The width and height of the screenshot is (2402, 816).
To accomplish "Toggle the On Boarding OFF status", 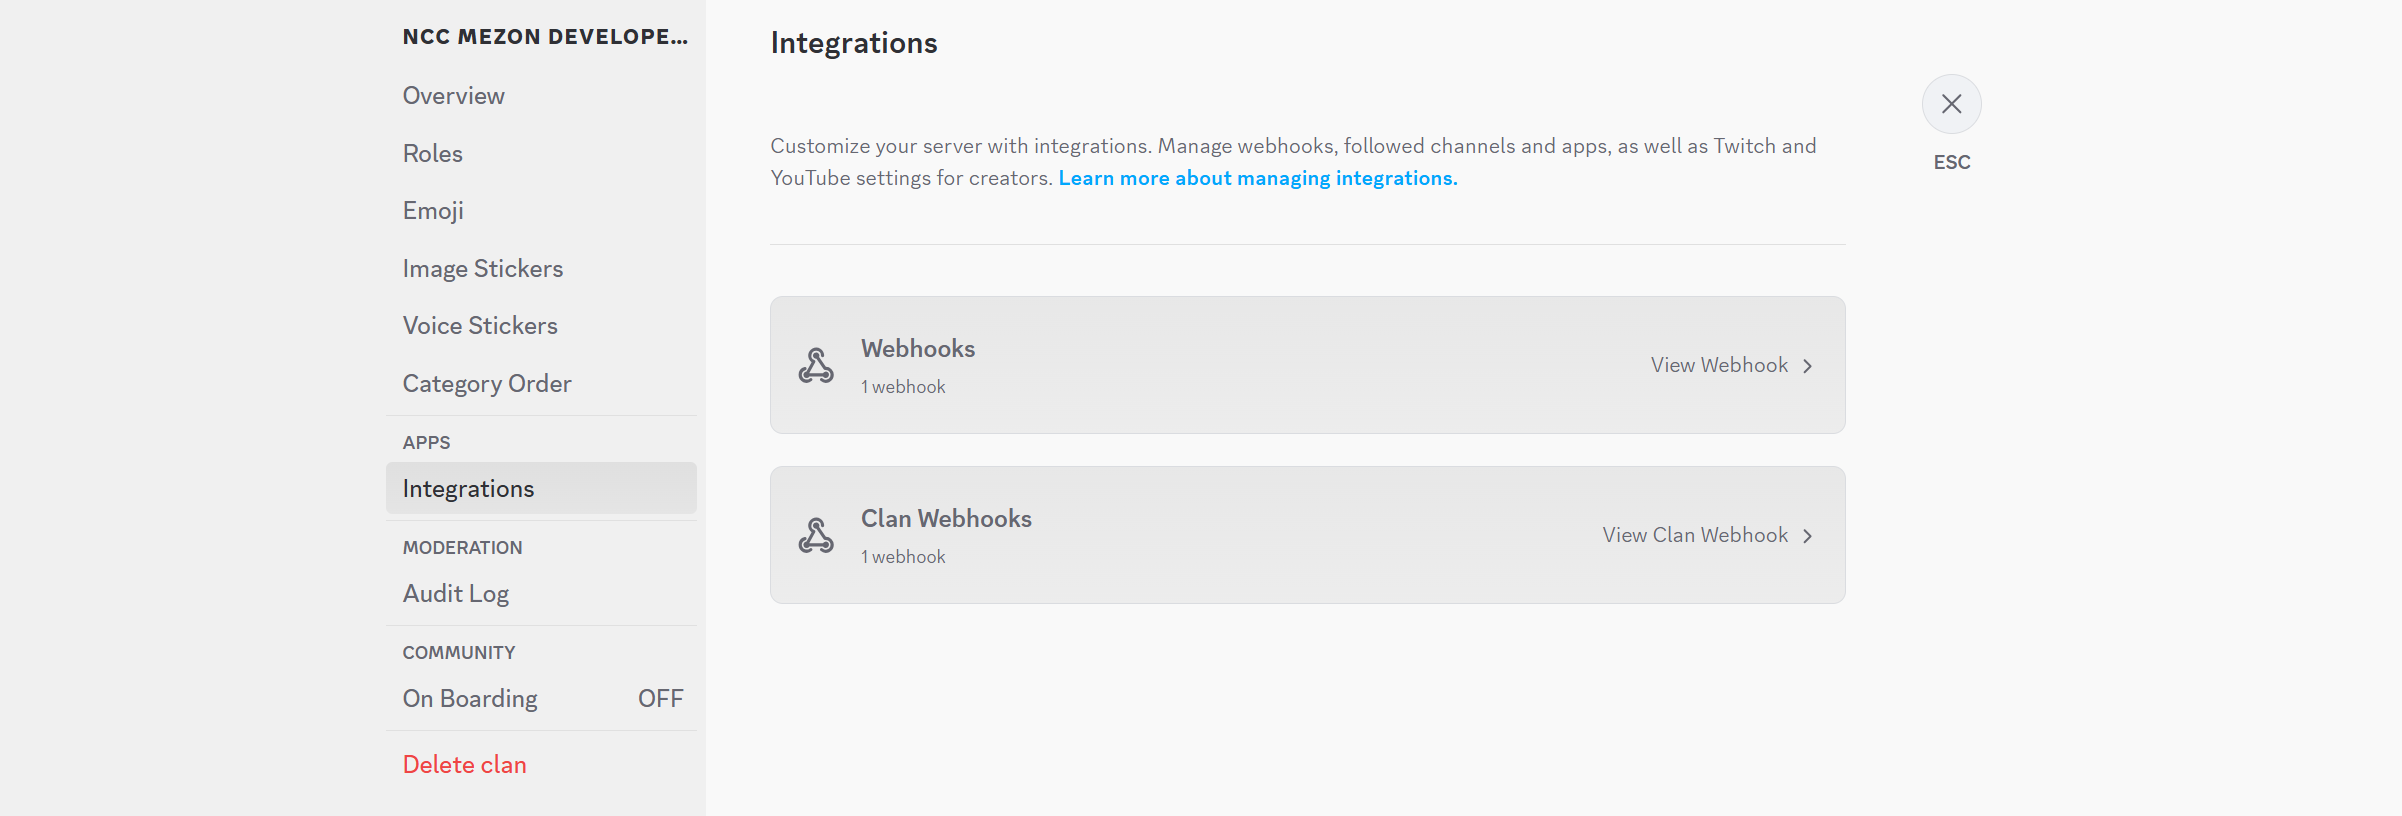I will 660,698.
